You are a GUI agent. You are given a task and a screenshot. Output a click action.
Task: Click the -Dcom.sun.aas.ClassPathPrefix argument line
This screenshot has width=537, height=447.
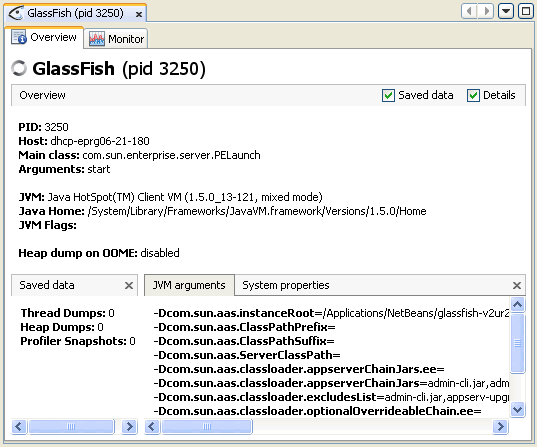[x=245, y=327]
